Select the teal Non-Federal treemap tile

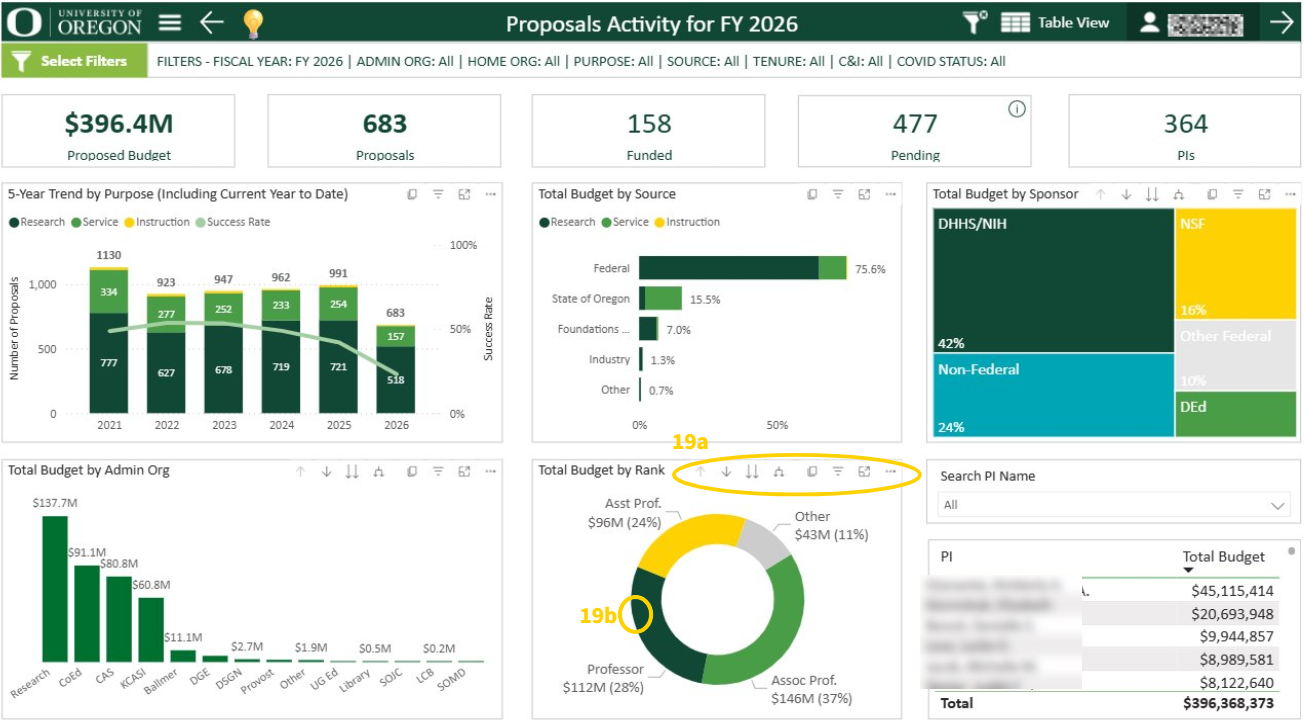pos(1053,395)
